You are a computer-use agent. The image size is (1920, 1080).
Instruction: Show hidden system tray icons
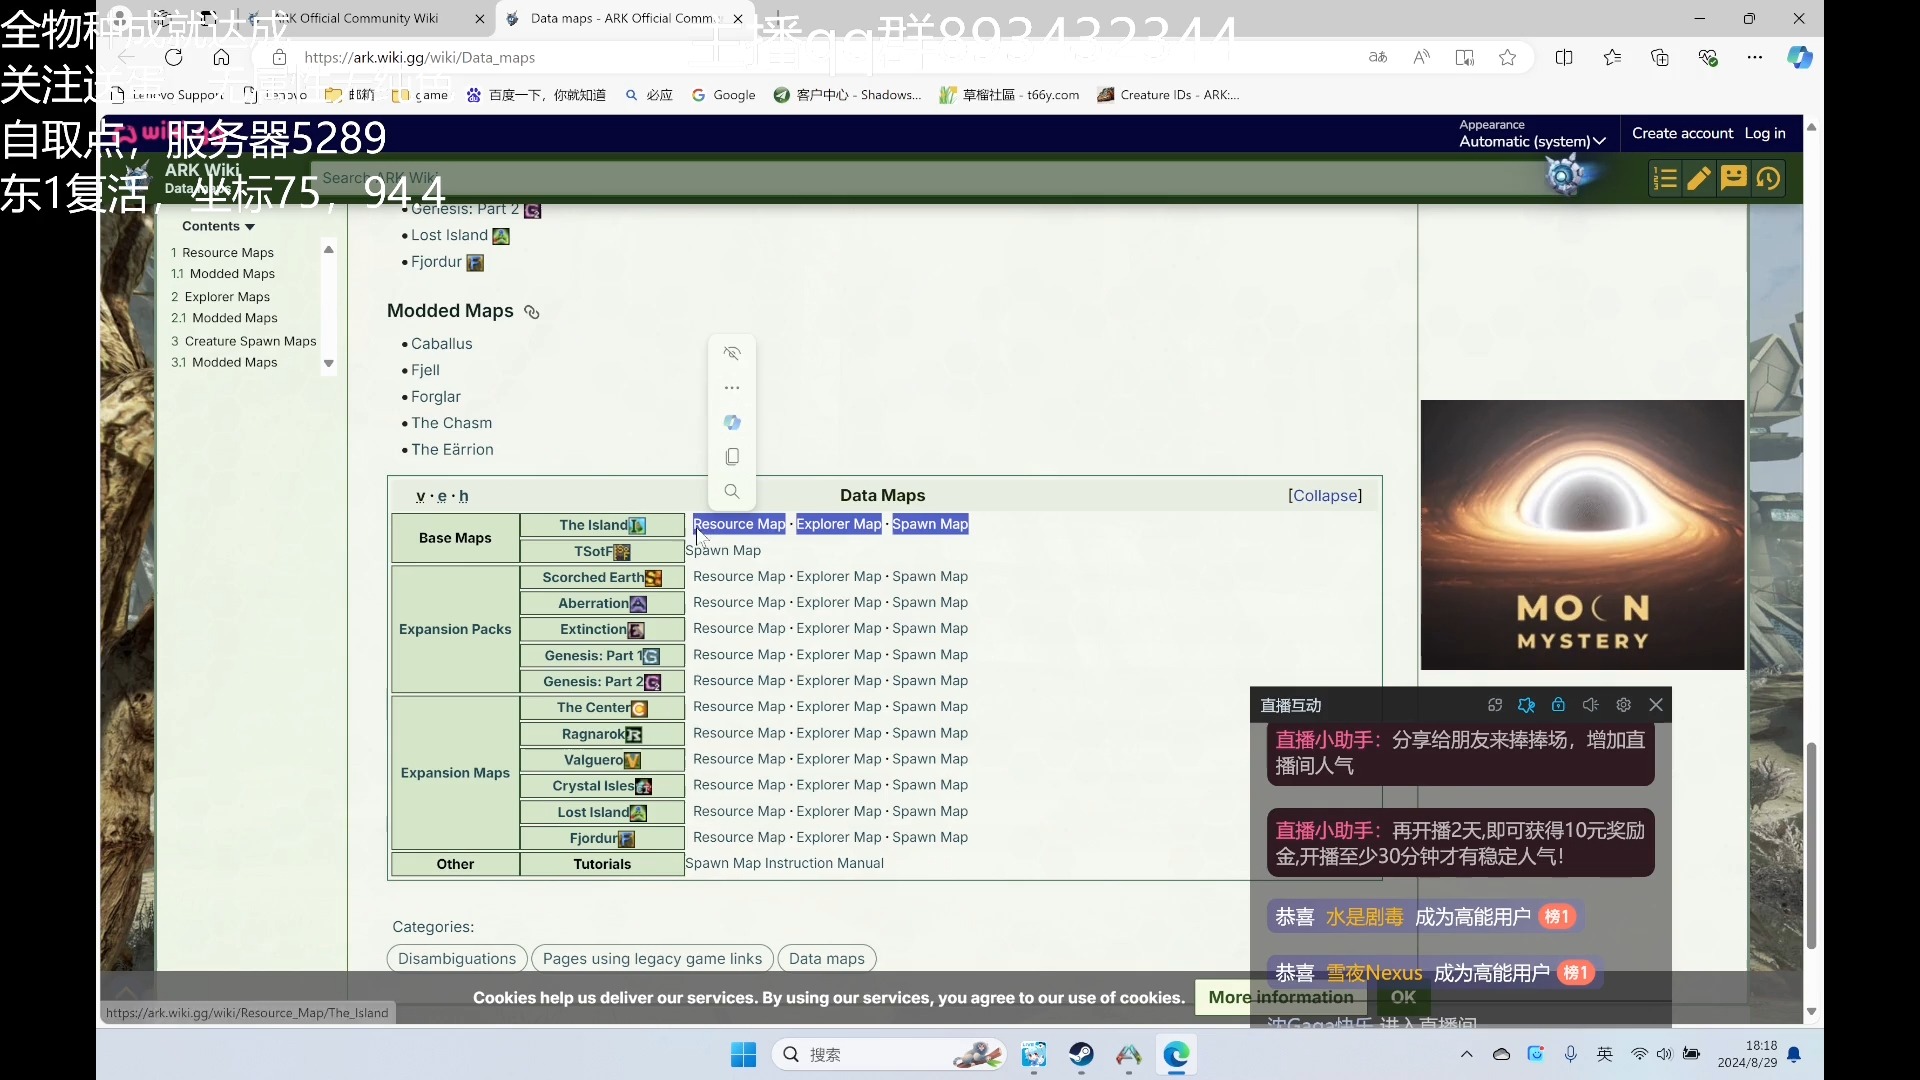click(1466, 1054)
